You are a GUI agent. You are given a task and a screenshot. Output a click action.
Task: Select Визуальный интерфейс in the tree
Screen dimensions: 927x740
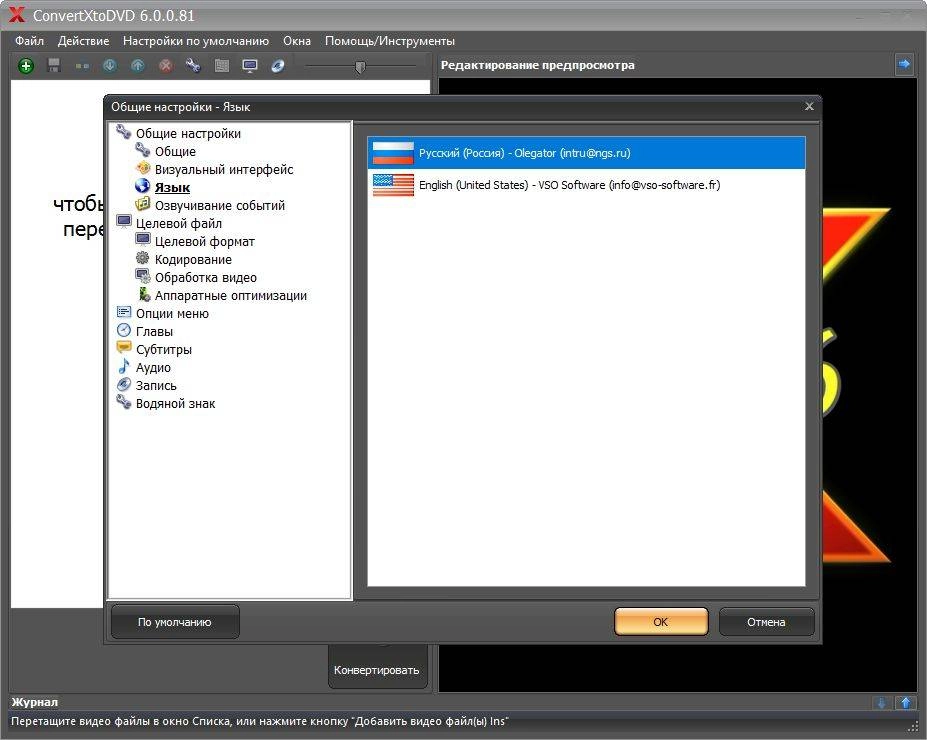tap(224, 170)
